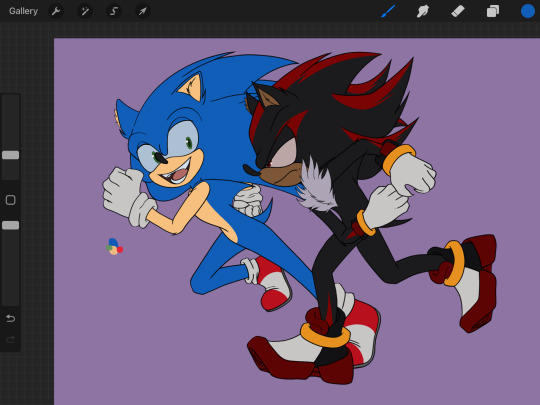This screenshot has width=540, height=405.
Task: Open the Layers panel
Action: [493, 11]
